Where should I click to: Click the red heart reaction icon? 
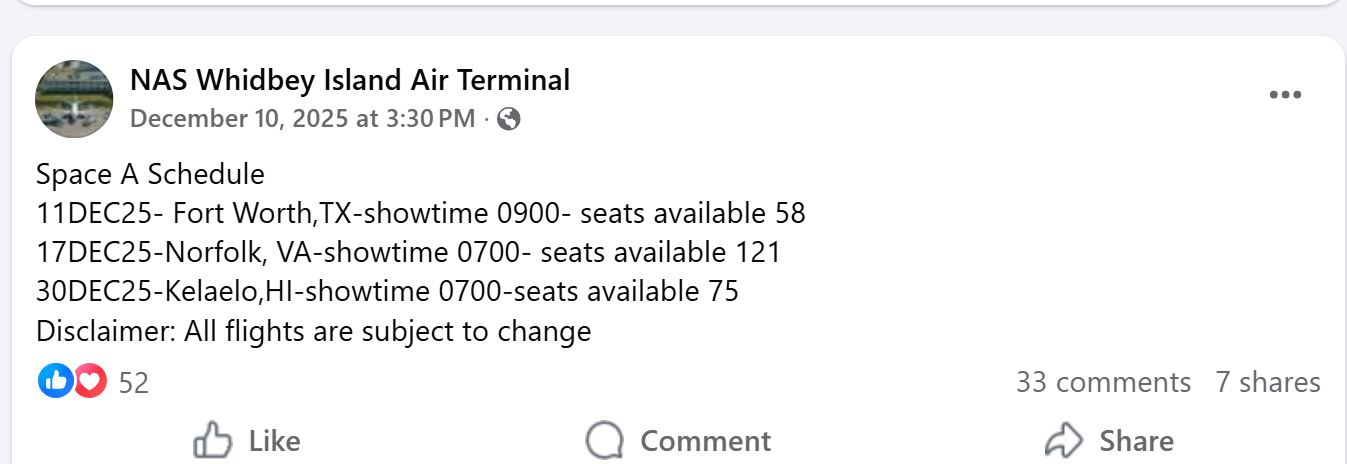point(90,381)
